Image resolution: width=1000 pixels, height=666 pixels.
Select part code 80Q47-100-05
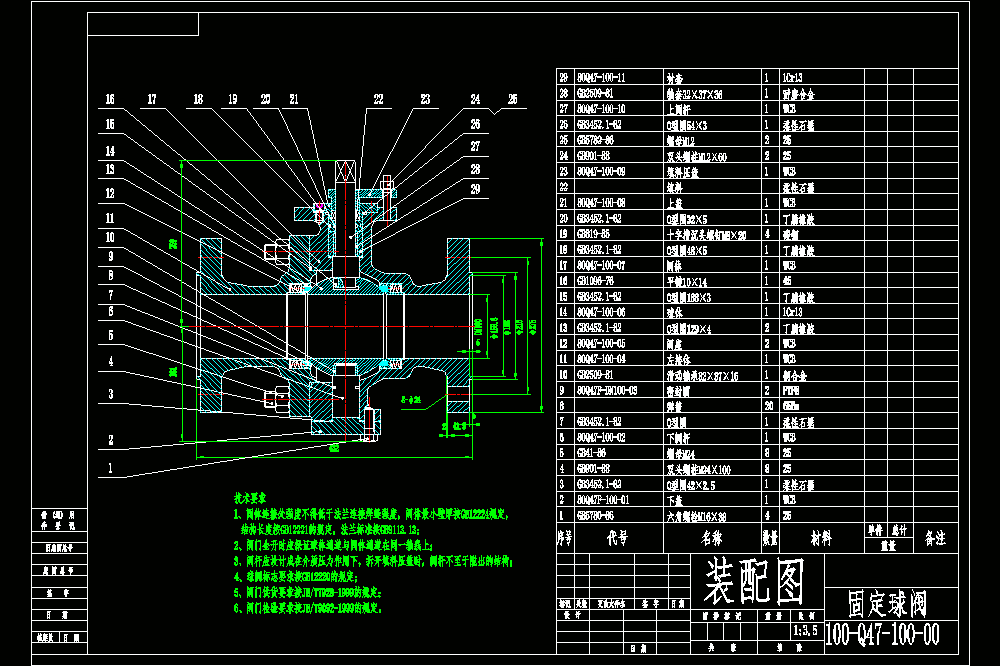pos(601,343)
